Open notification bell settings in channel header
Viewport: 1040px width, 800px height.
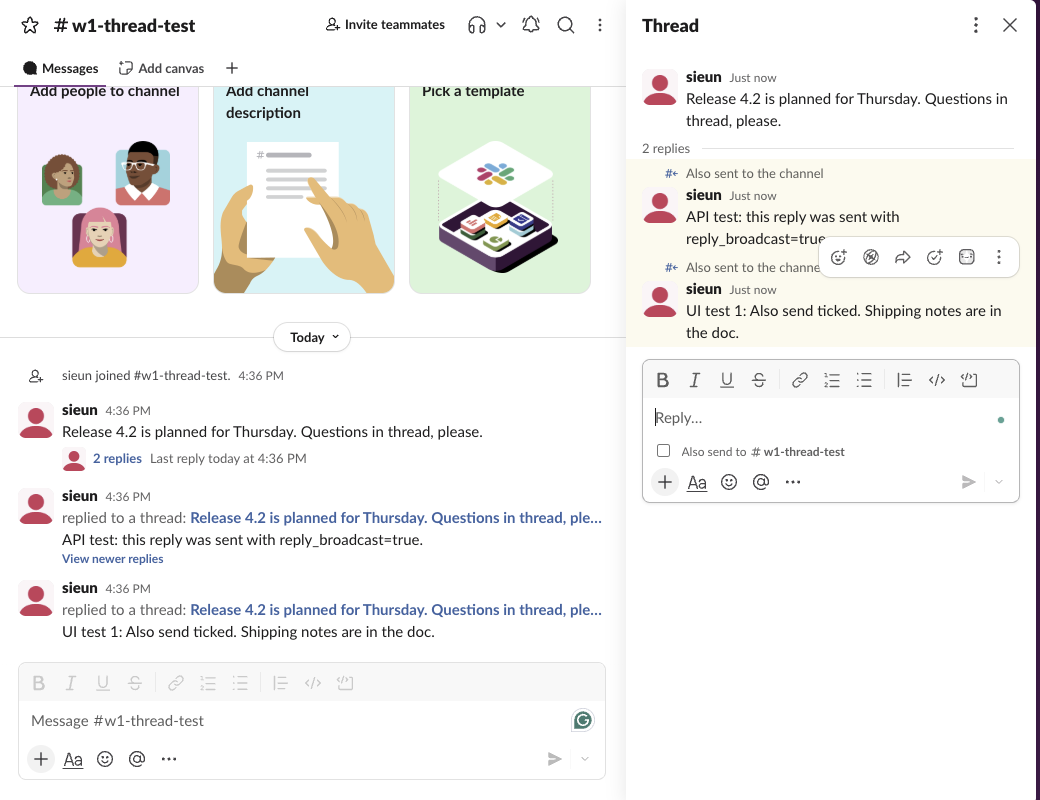531,25
